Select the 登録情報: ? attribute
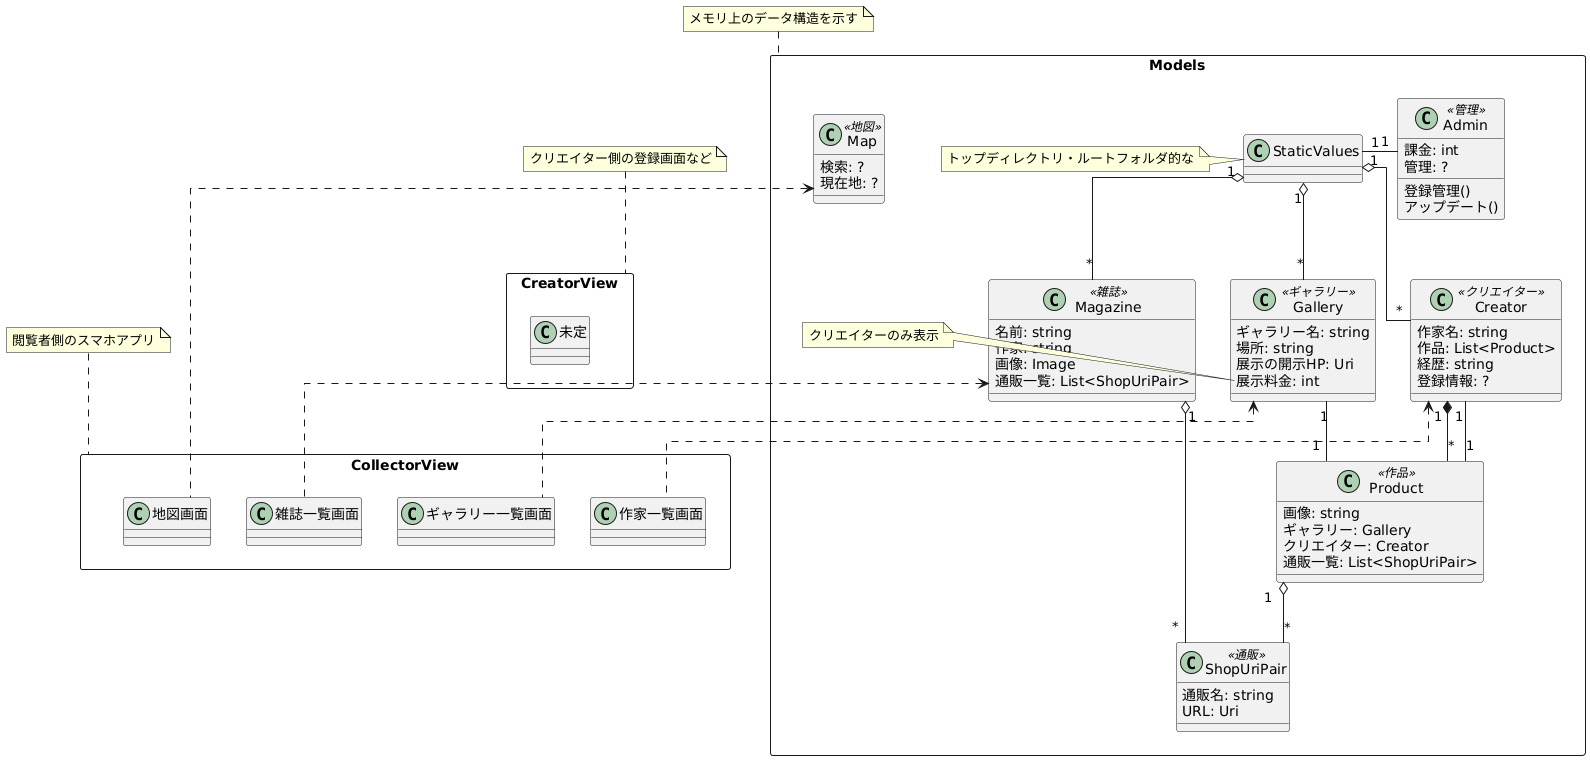Viewport: 1590px width, 760px height. [1453, 380]
